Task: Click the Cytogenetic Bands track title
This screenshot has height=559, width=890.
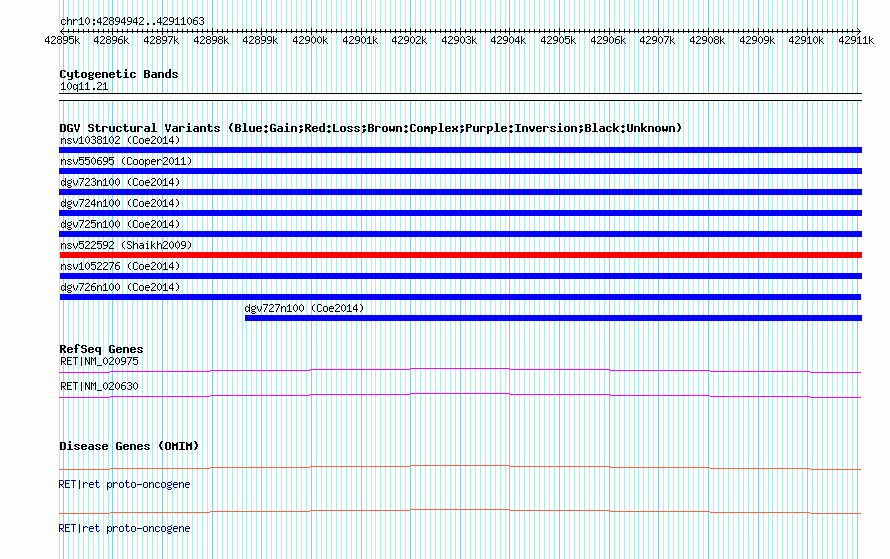Action: click(x=119, y=74)
